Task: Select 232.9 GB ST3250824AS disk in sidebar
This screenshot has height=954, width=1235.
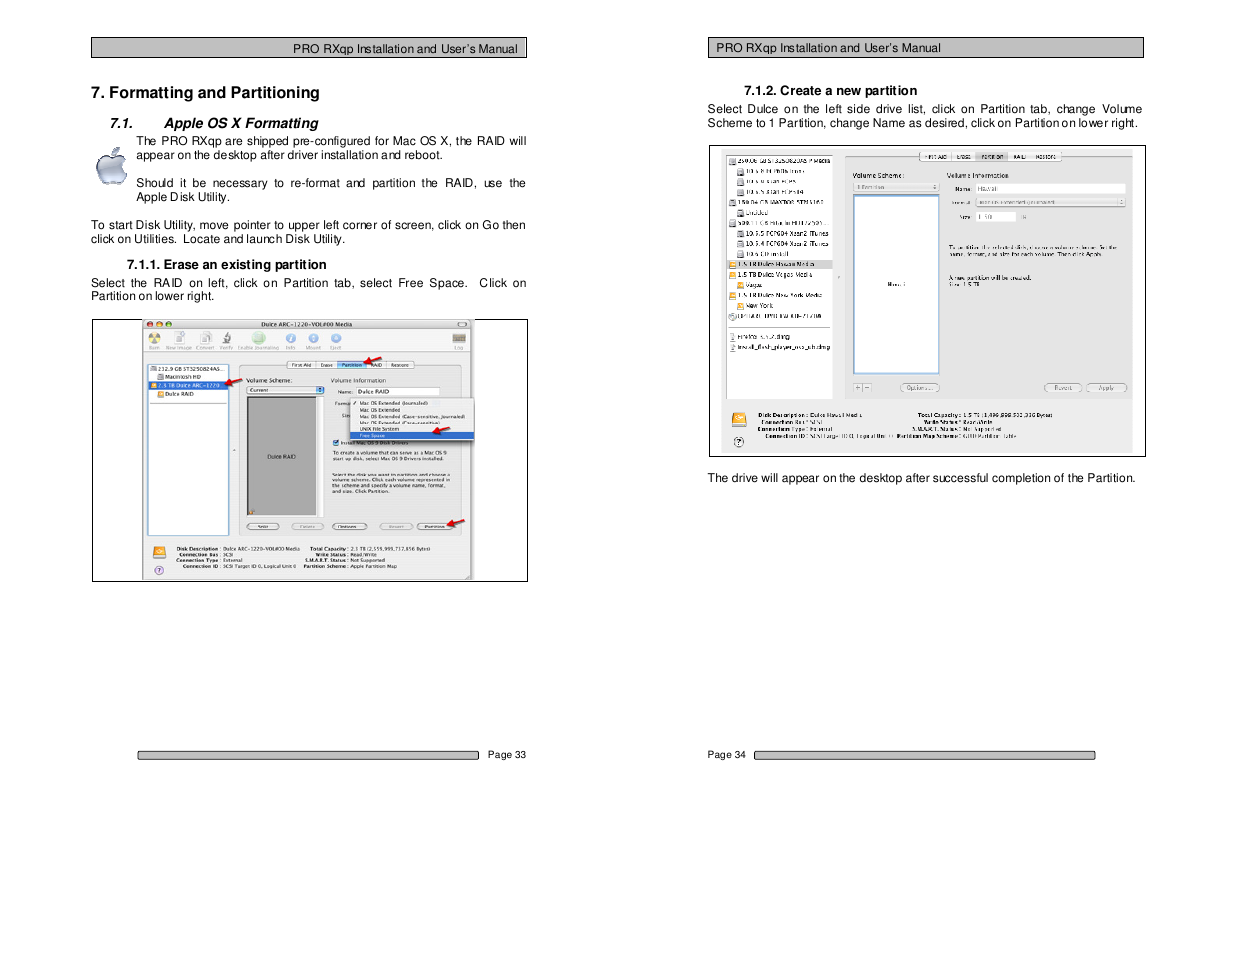Action: pos(186,369)
